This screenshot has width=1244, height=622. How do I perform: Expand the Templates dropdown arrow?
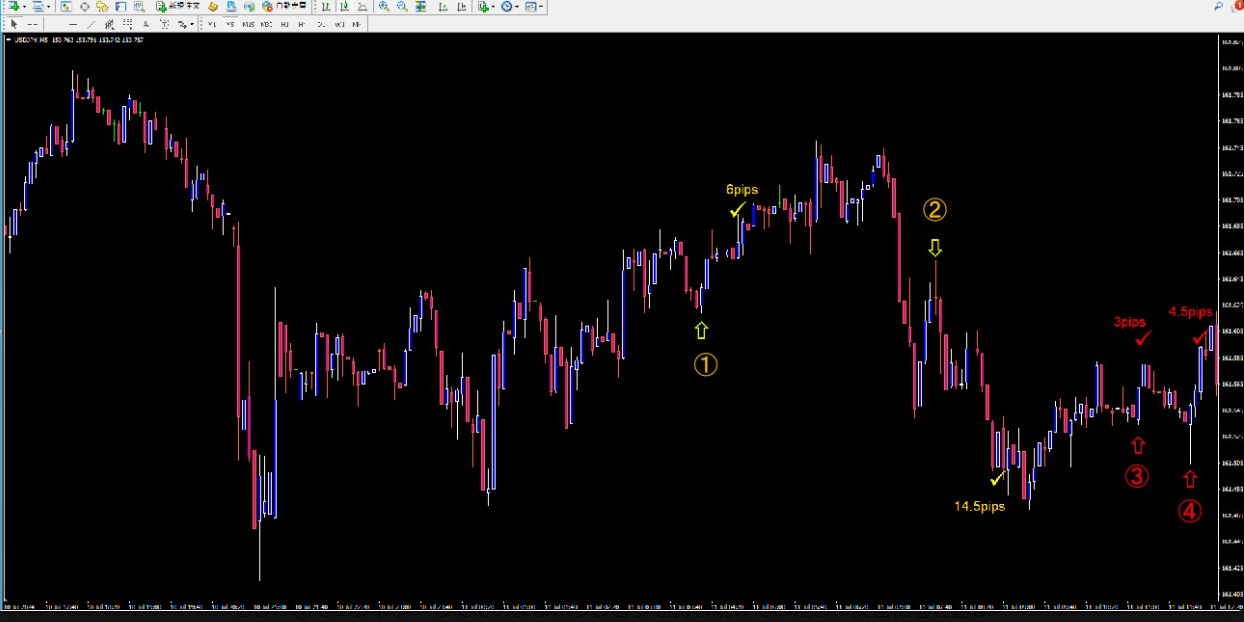click(x=541, y=6)
